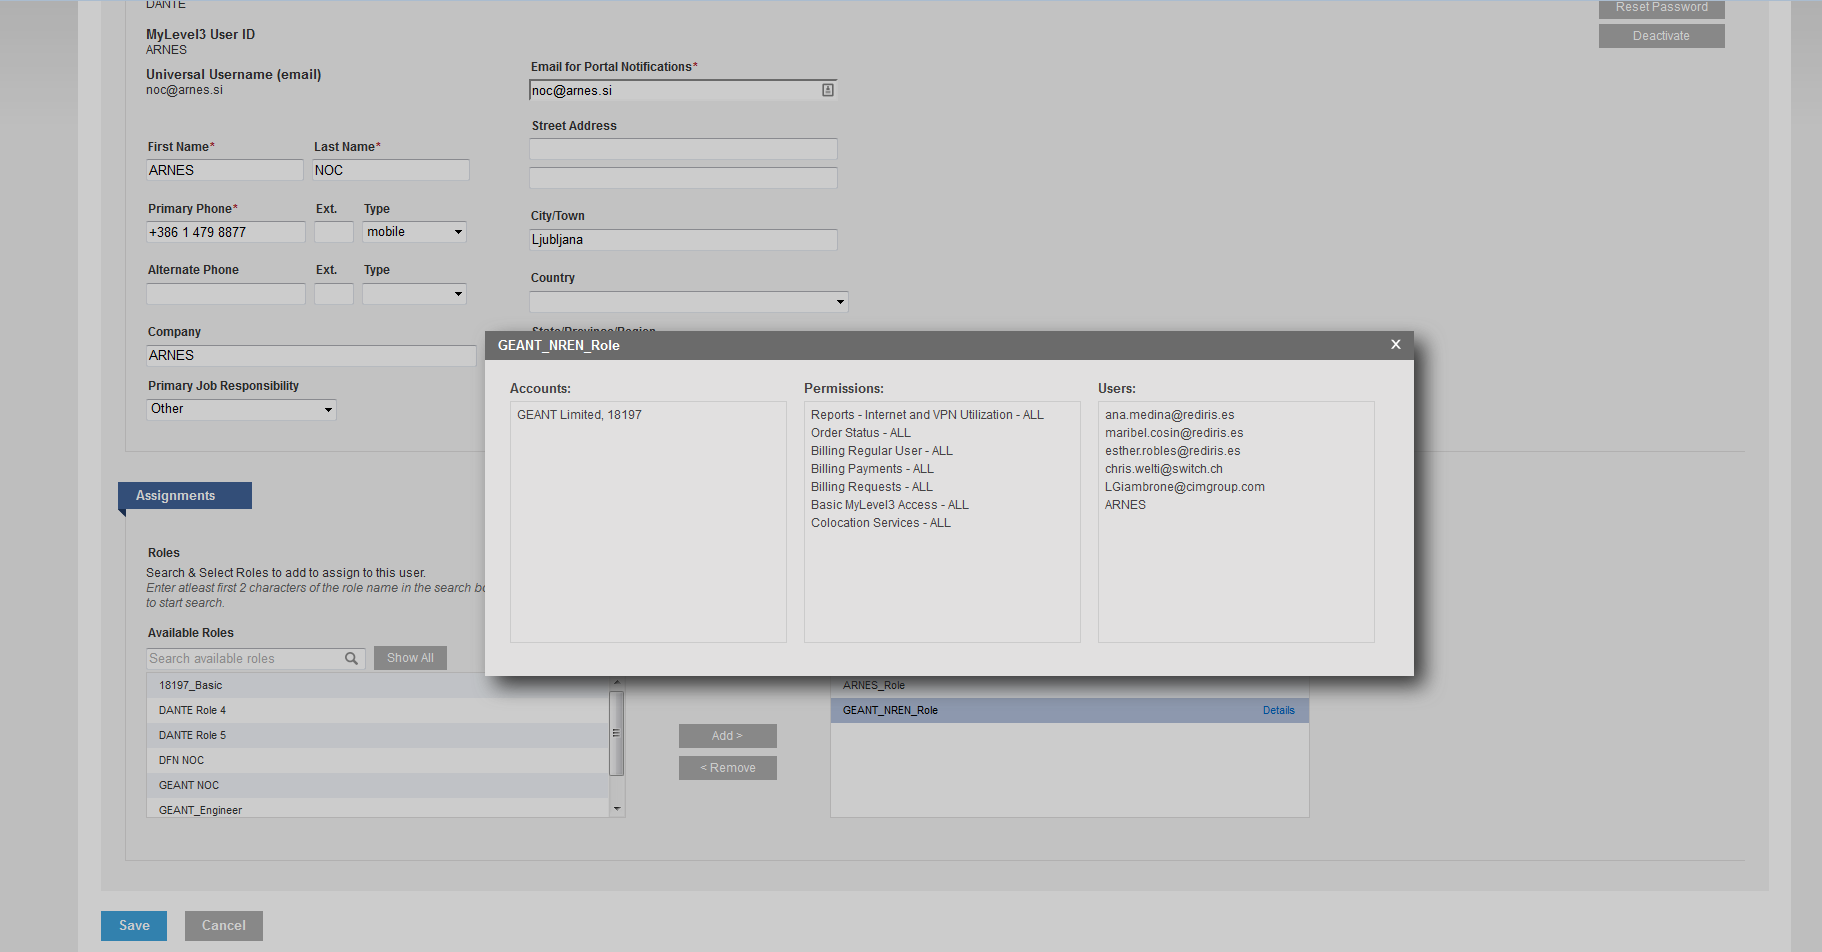Select DFN NOC in Available Roles
The image size is (1822, 952).
tap(378, 760)
